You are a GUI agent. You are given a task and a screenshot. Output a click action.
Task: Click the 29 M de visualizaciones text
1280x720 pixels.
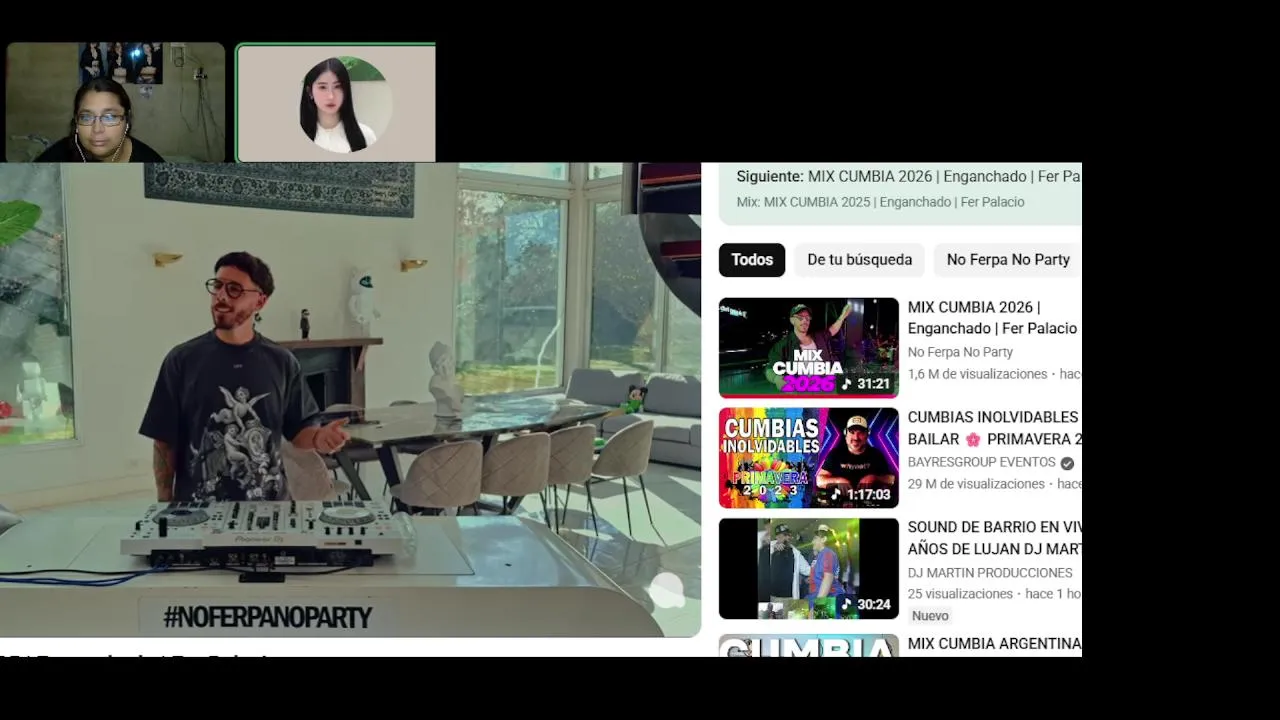pos(976,484)
